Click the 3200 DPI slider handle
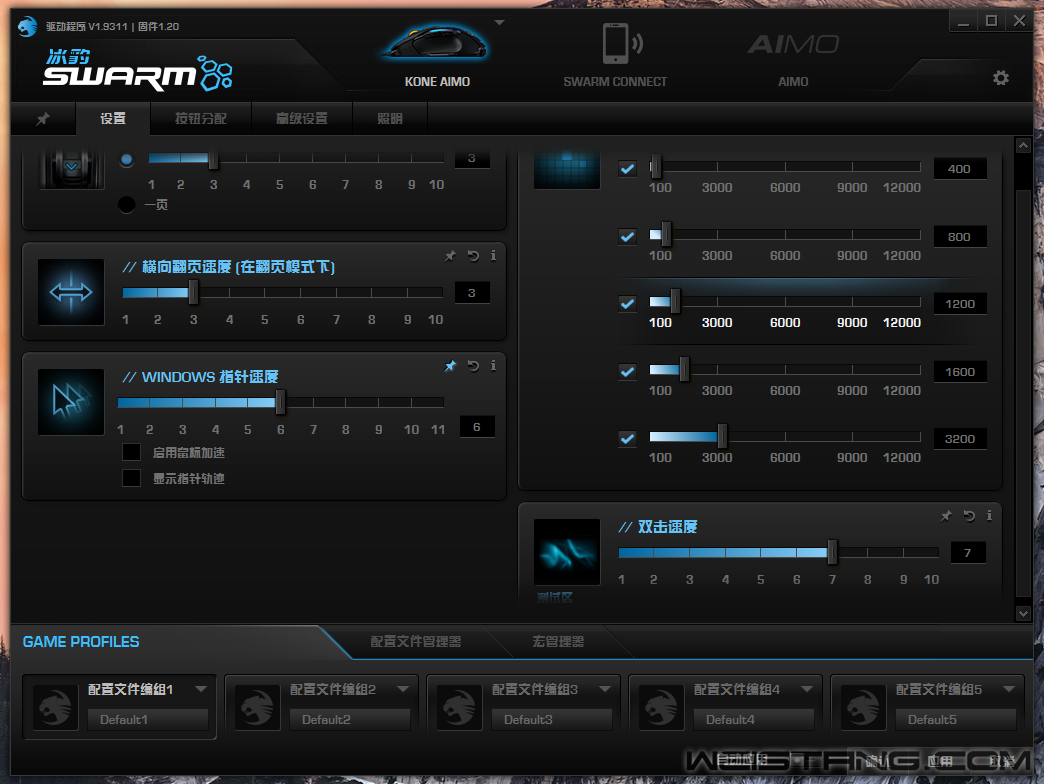 tap(722, 437)
